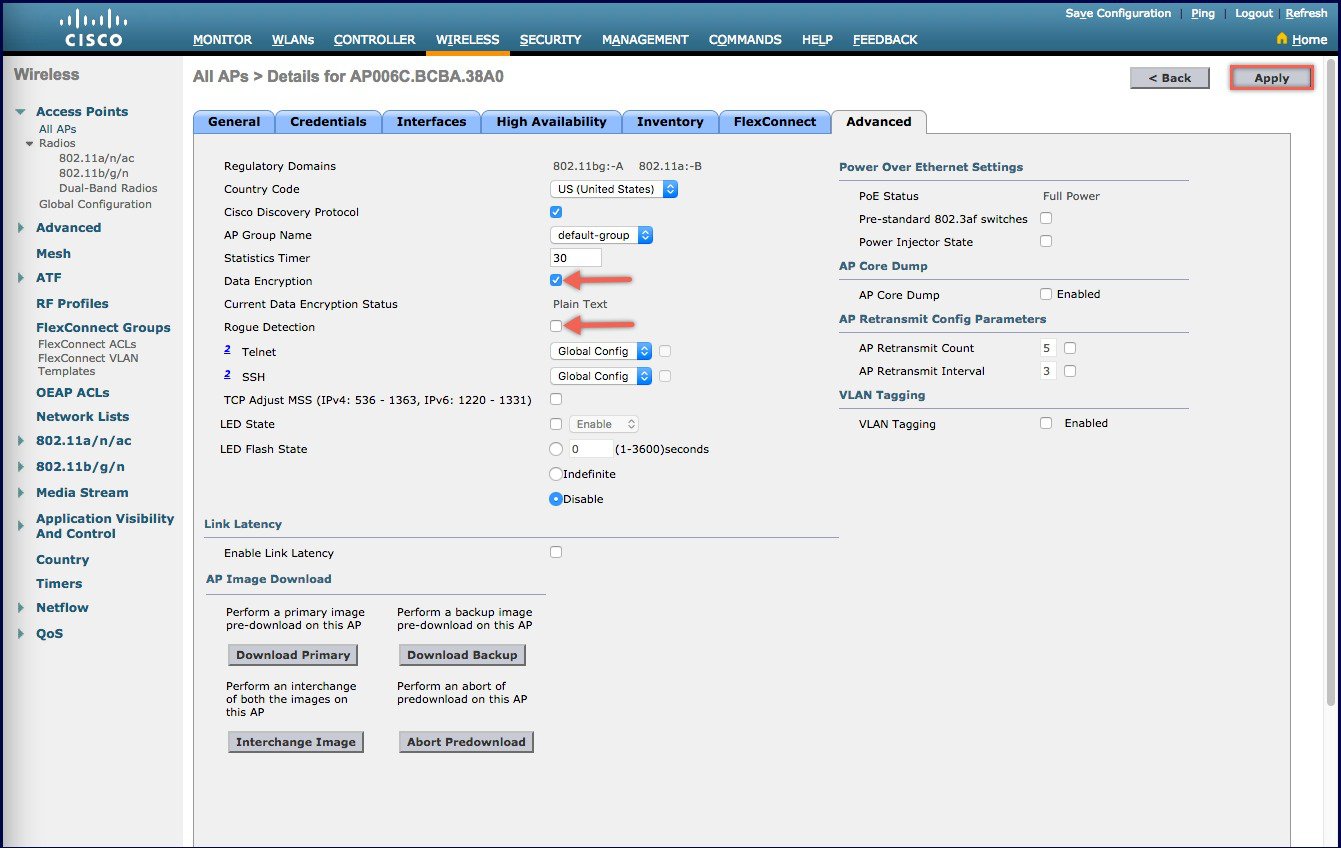Expand the ATF sidebar section
Image resolution: width=1341 pixels, height=850 pixels.
[x=21, y=278]
